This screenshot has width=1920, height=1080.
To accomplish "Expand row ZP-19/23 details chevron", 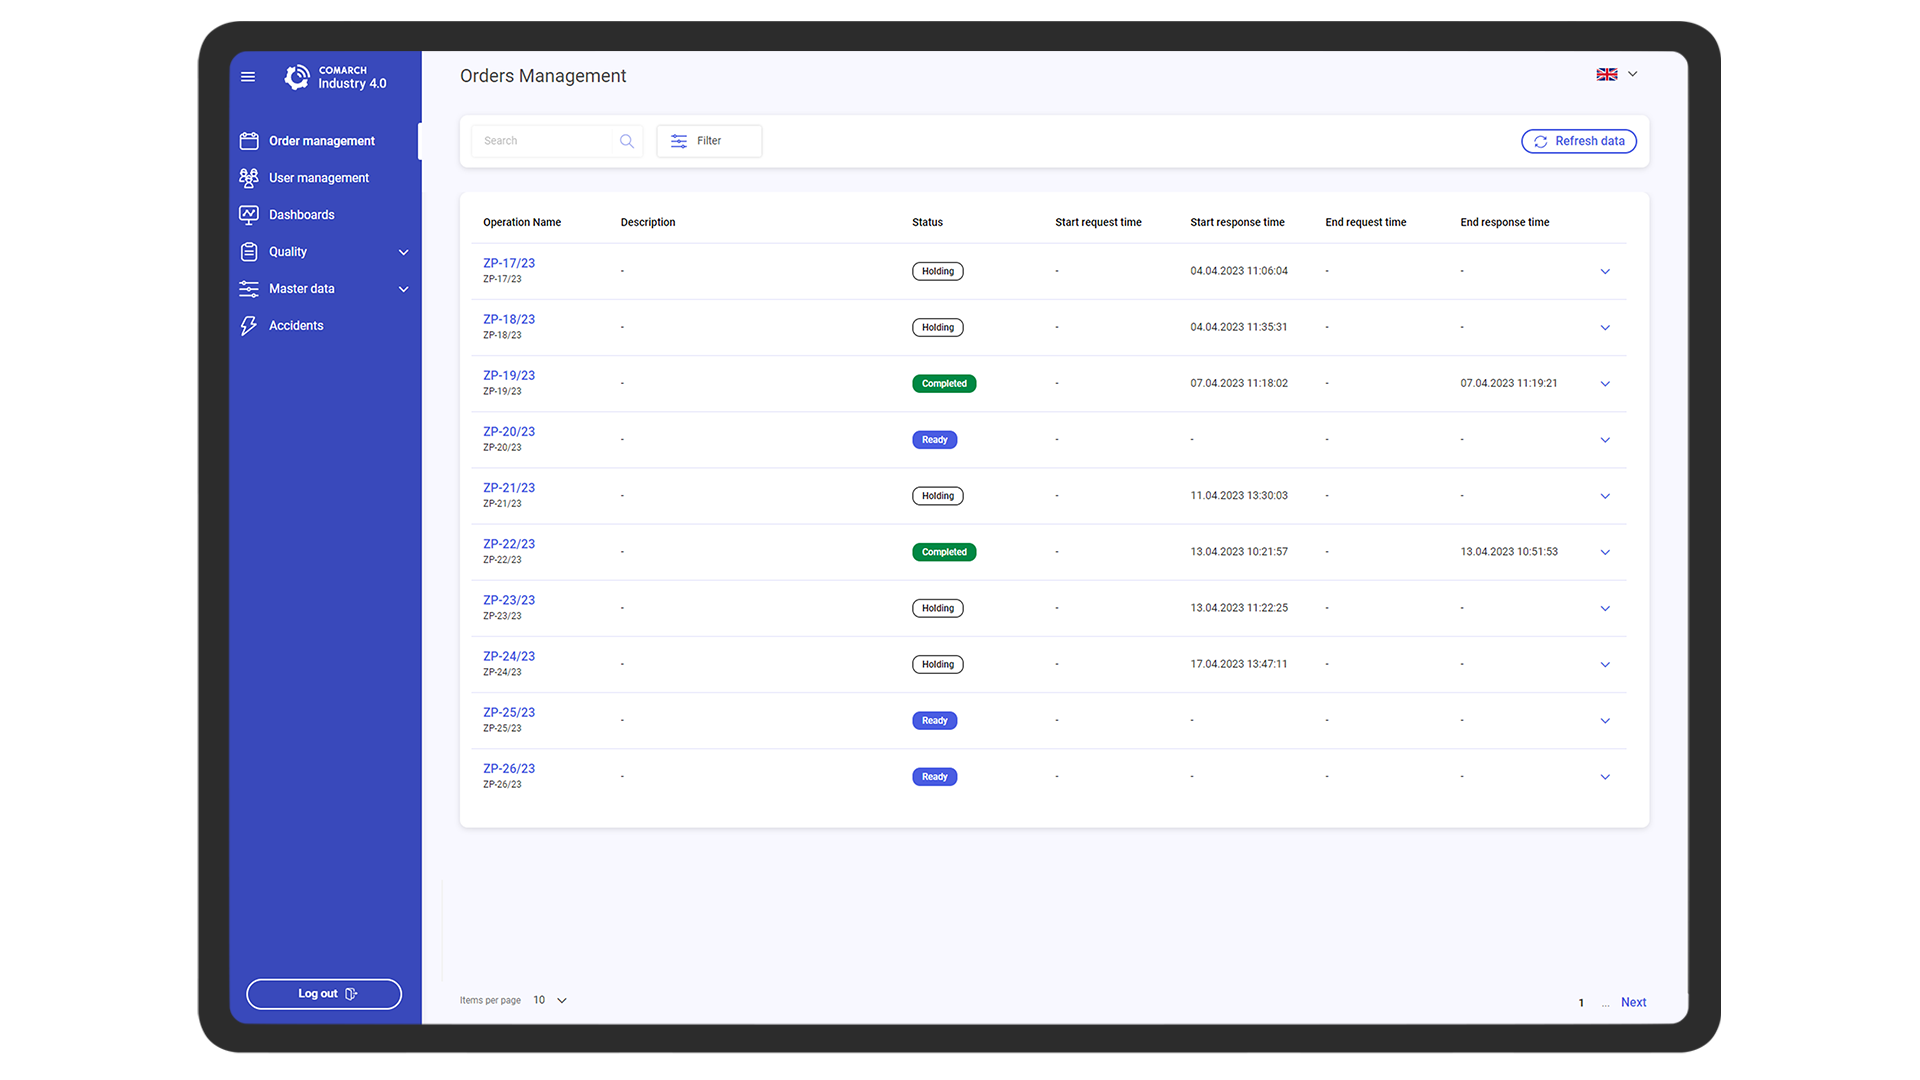I will coord(1605,384).
